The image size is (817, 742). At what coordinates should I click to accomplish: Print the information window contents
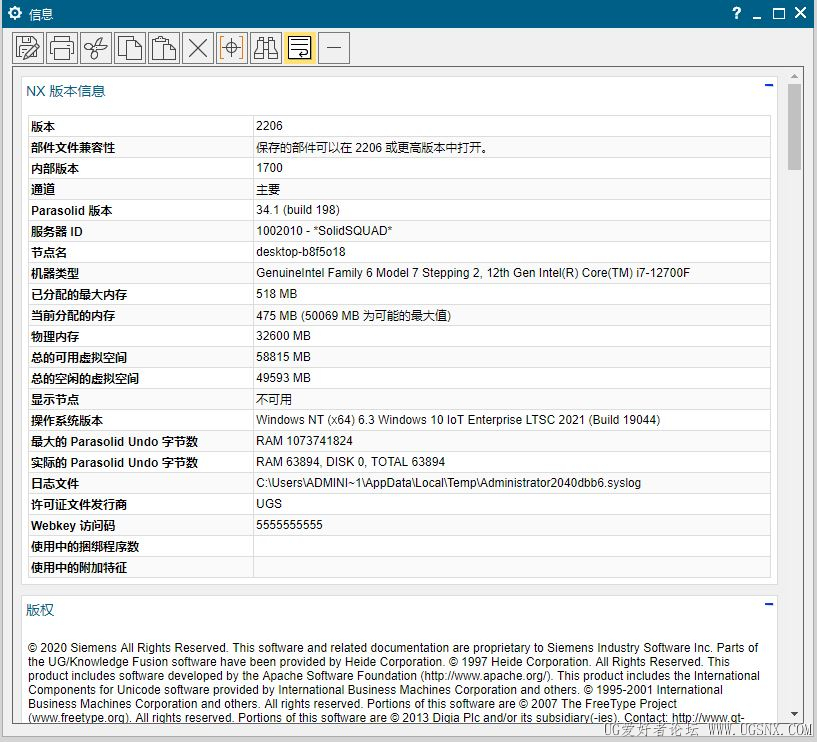[x=62, y=48]
